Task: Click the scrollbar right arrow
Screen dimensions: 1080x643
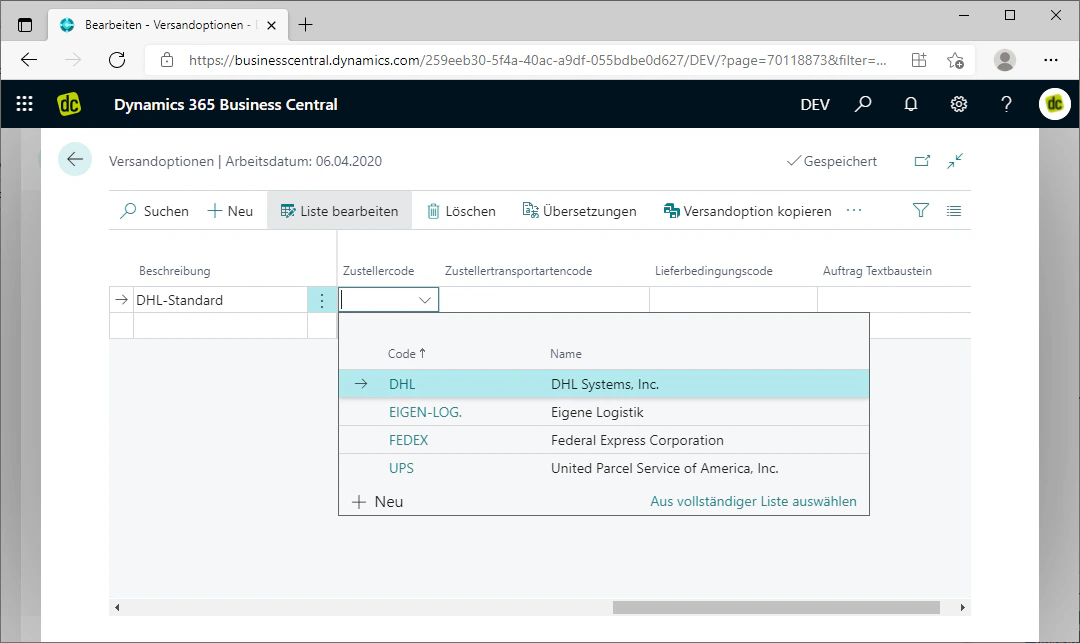Action: [962, 607]
